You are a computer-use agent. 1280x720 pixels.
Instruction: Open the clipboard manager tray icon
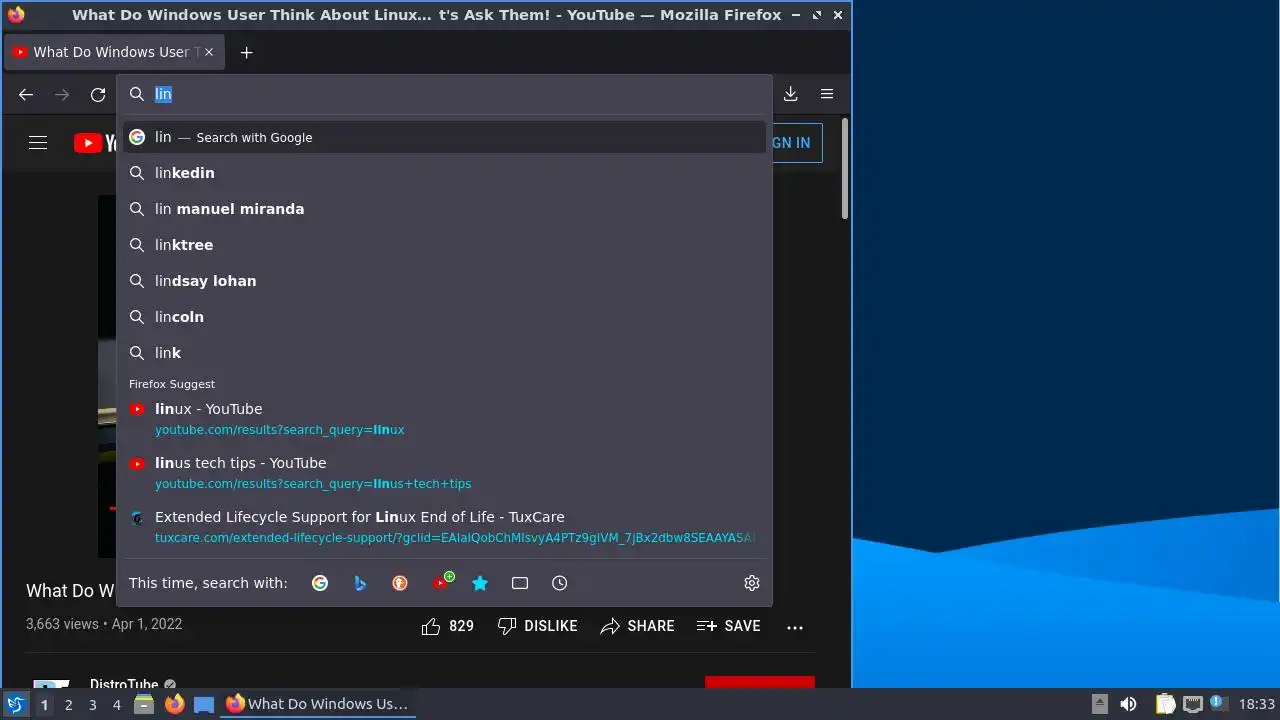coord(1165,704)
